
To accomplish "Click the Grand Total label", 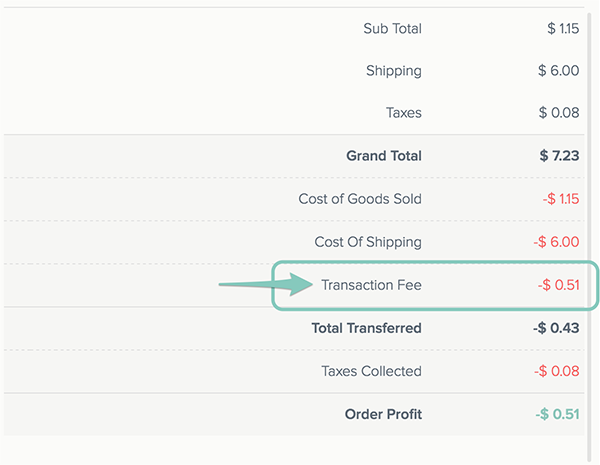I will (x=384, y=156).
